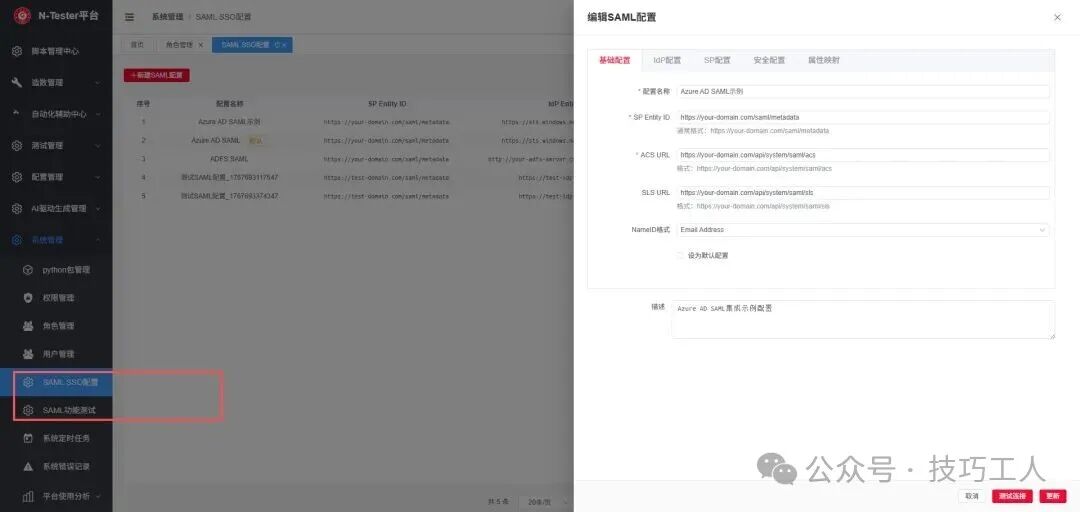Expand the 测试管理 menu chevron
The width and height of the screenshot is (1080, 512).
click(97, 145)
